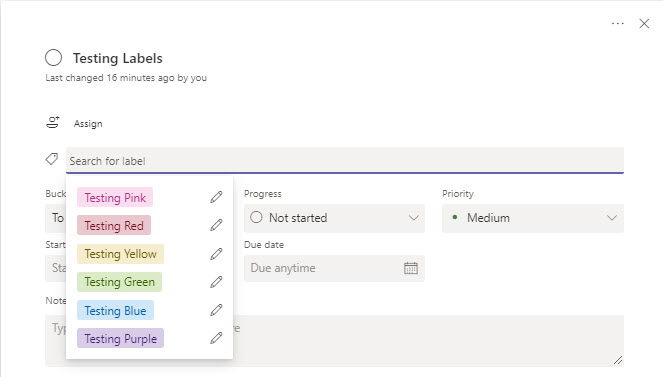Open the more options ellipsis menu

pyautogui.click(x=617, y=24)
